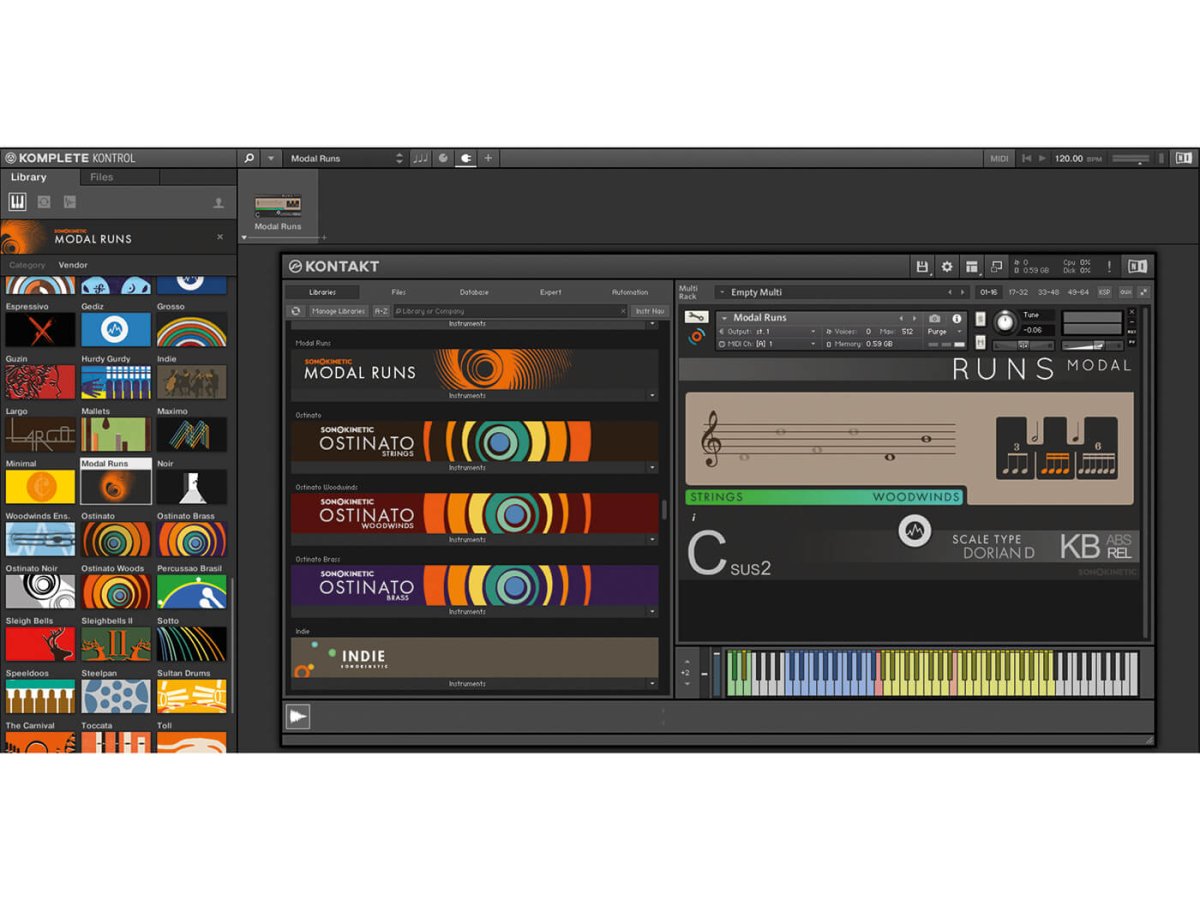Image resolution: width=1200 pixels, height=900 pixels.
Task: Click the Manage Libraries button
Action: click(x=338, y=311)
